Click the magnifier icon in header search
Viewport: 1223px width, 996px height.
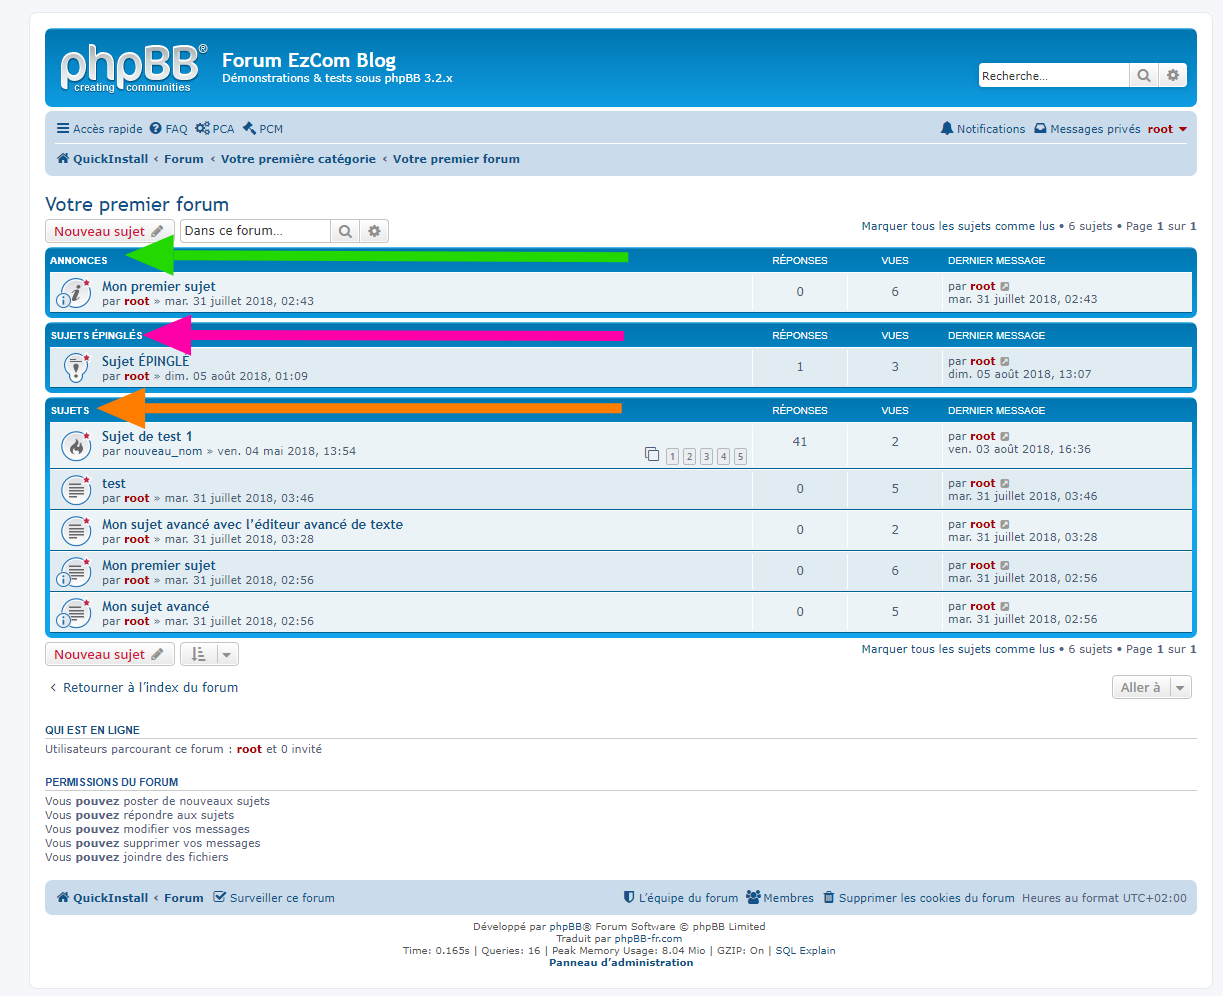tap(1144, 76)
